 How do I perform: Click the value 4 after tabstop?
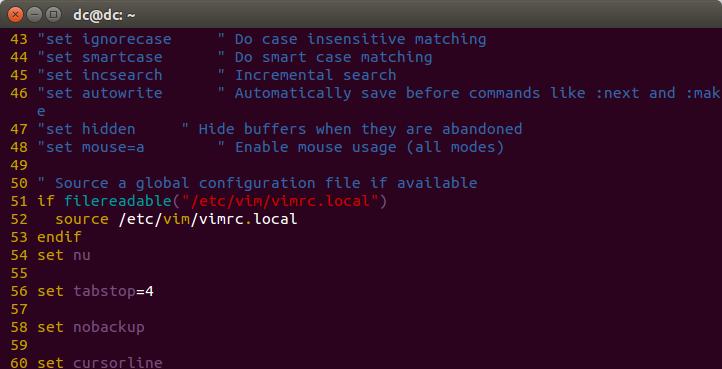149,291
